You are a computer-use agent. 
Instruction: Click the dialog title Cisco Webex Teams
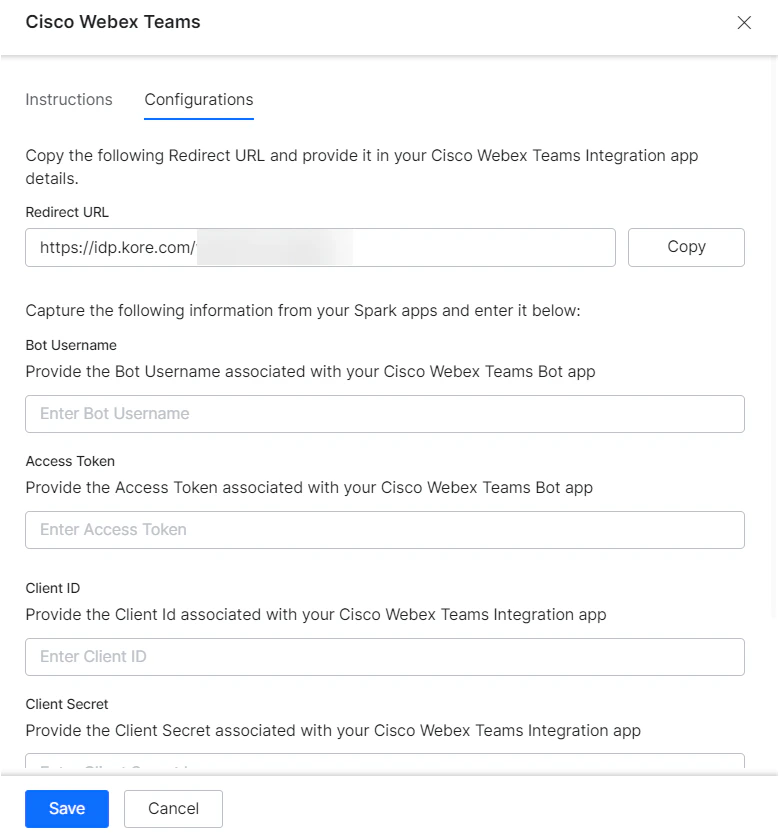pos(113,21)
